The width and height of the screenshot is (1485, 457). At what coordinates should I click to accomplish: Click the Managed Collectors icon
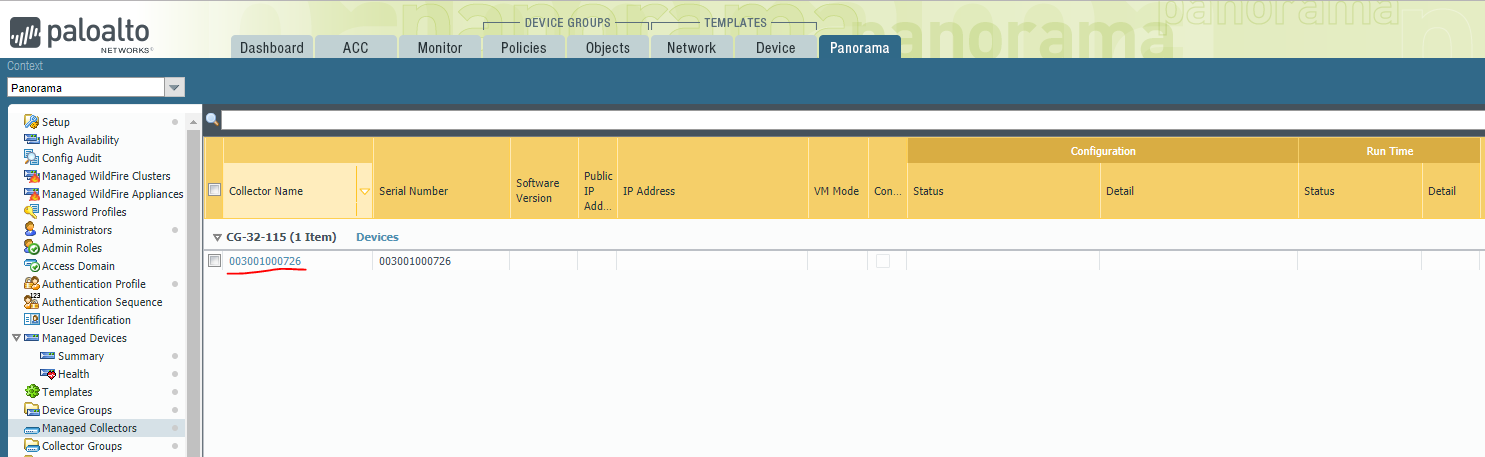point(32,428)
